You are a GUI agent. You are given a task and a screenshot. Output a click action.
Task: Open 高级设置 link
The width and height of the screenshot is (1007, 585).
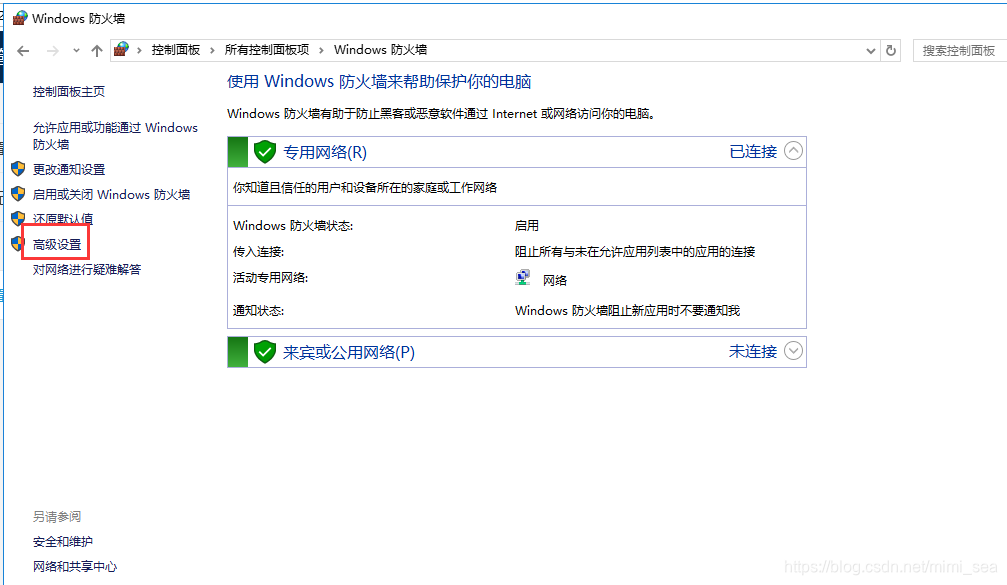click(x=57, y=245)
